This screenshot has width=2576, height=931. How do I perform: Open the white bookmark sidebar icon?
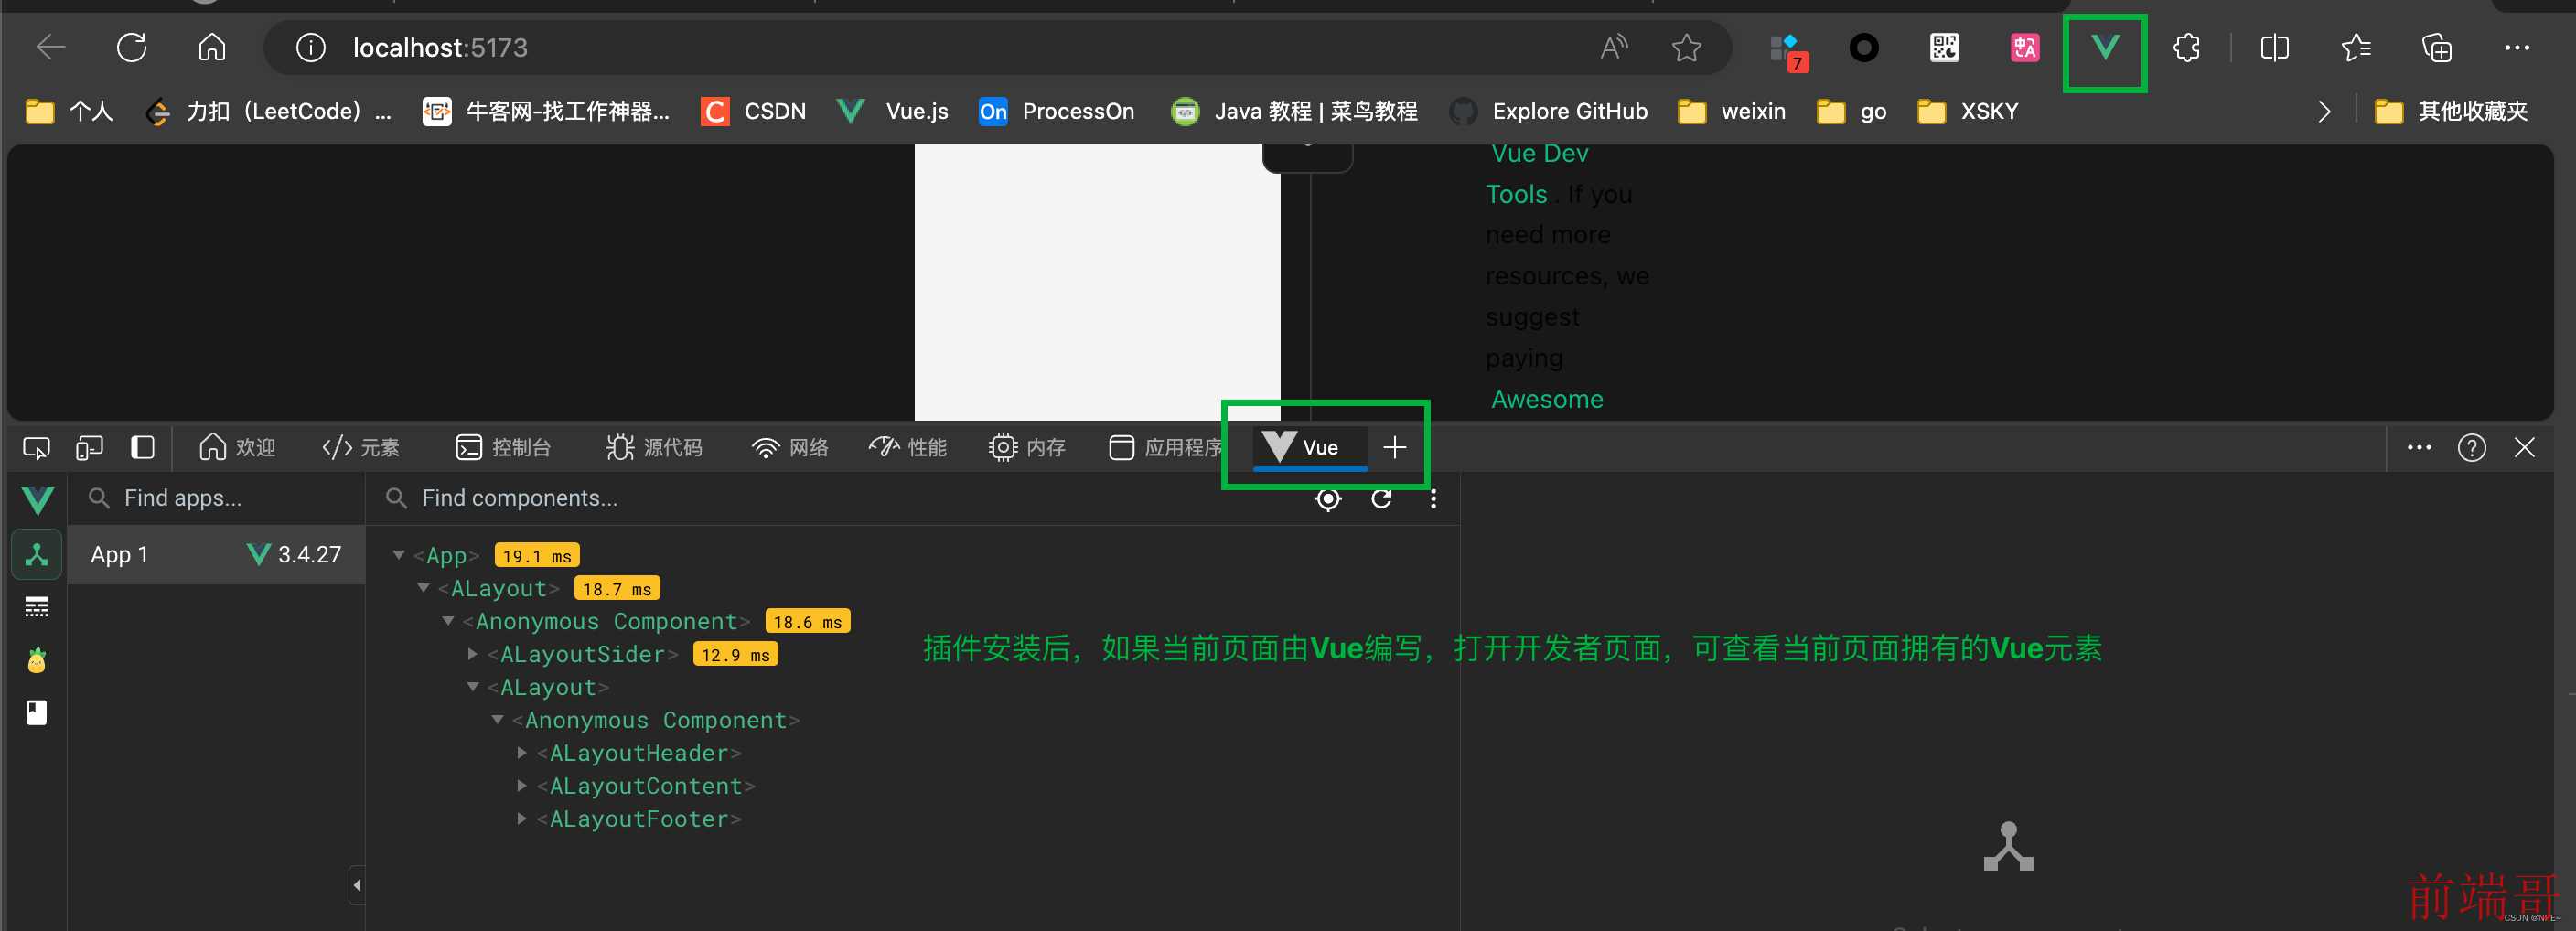point(37,712)
